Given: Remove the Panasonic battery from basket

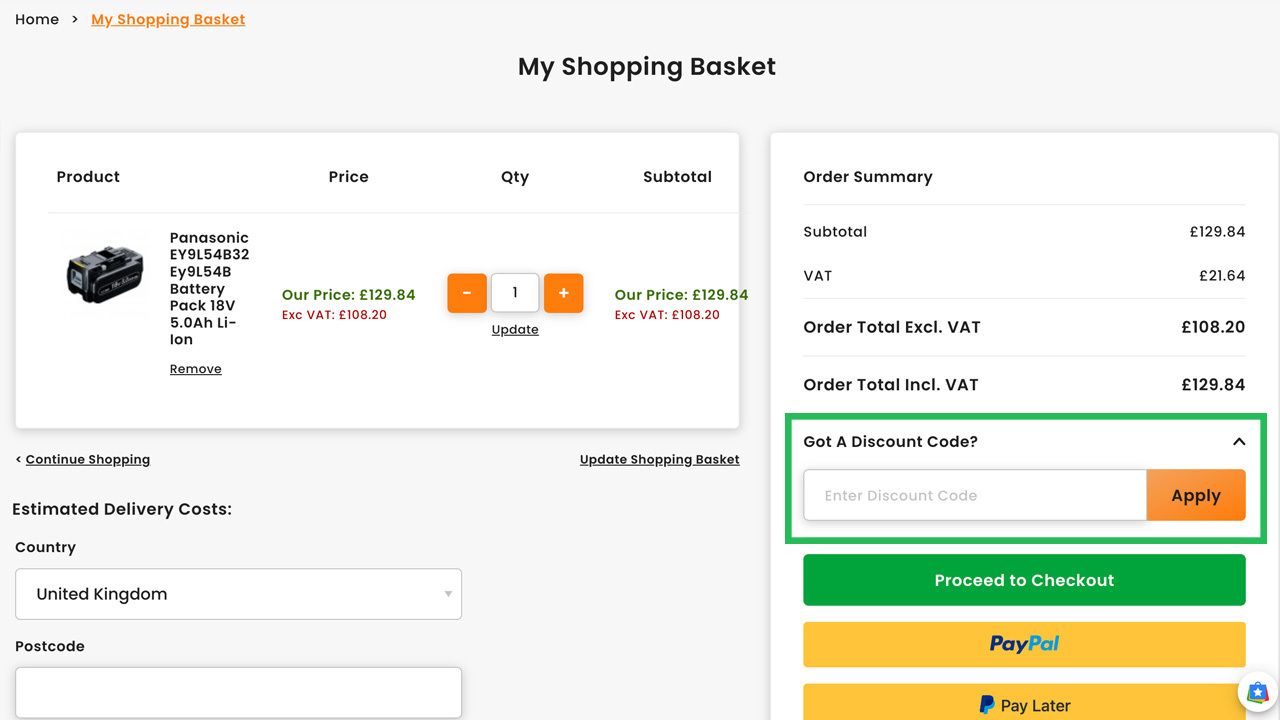Looking at the screenshot, I should [196, 369].
